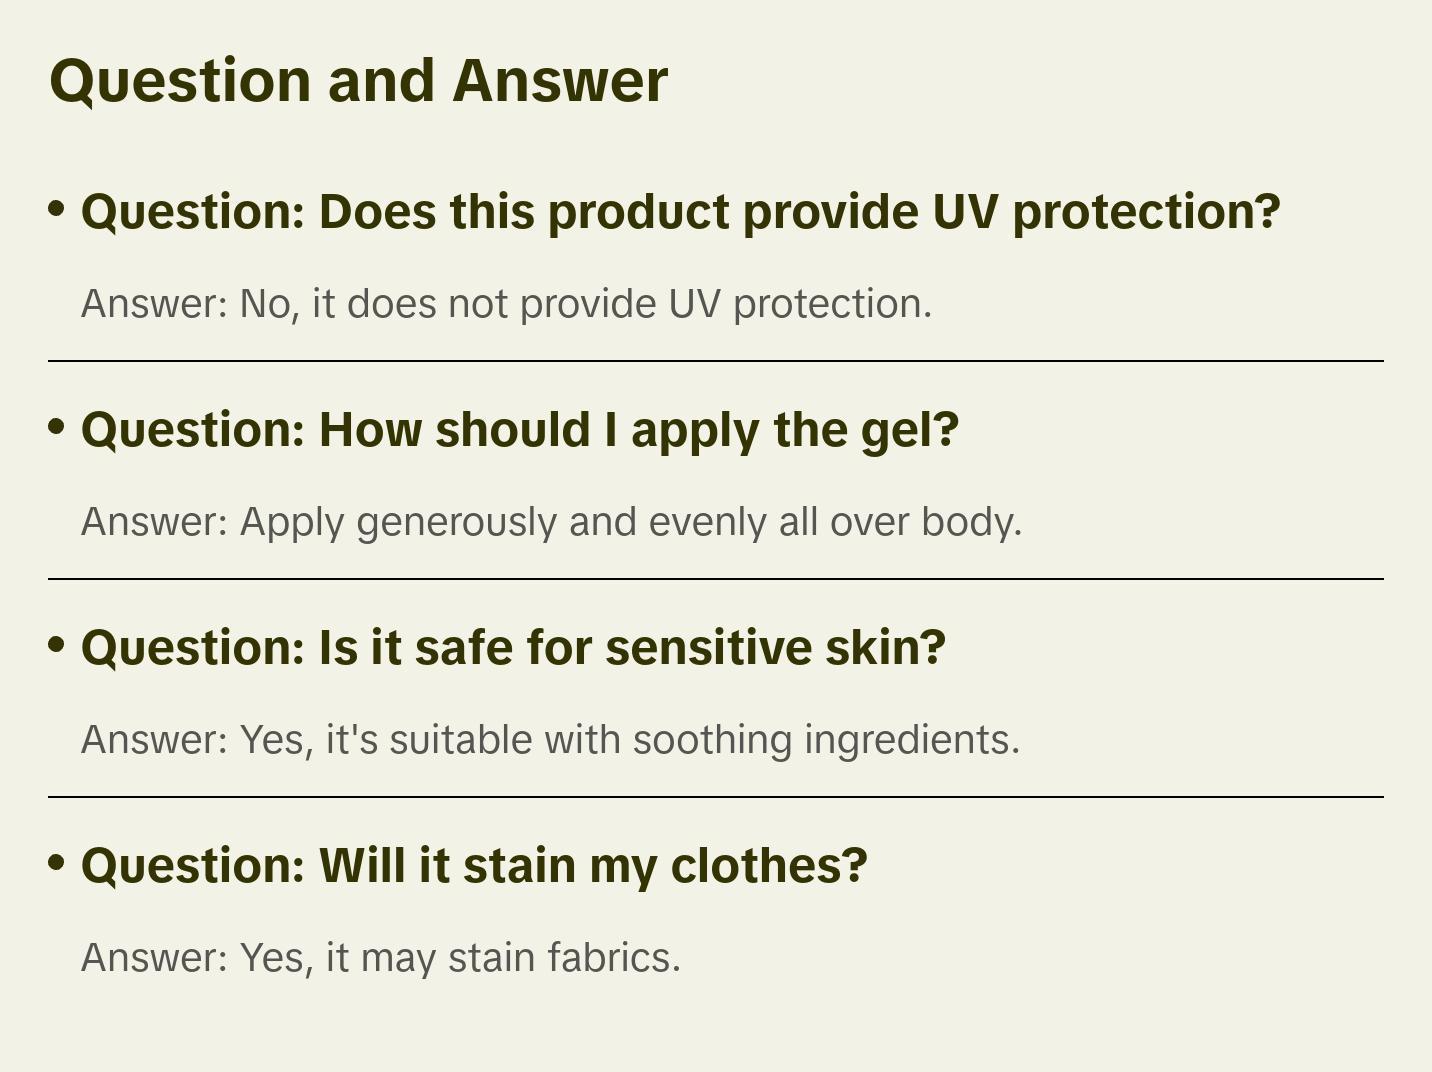Click the divider line above the stain clothes question
Viewport: 1432px width, 1072px height.
716,797
